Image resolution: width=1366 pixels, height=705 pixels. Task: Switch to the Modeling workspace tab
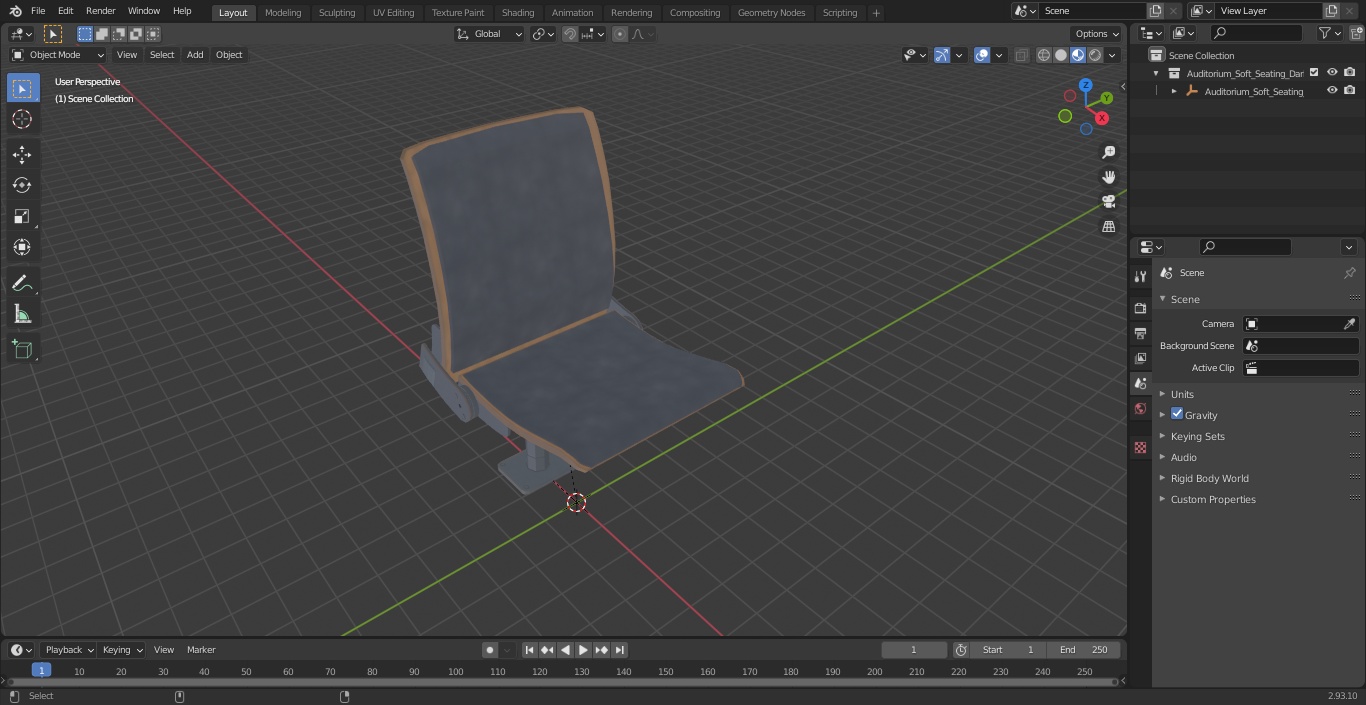coord(283,13)
